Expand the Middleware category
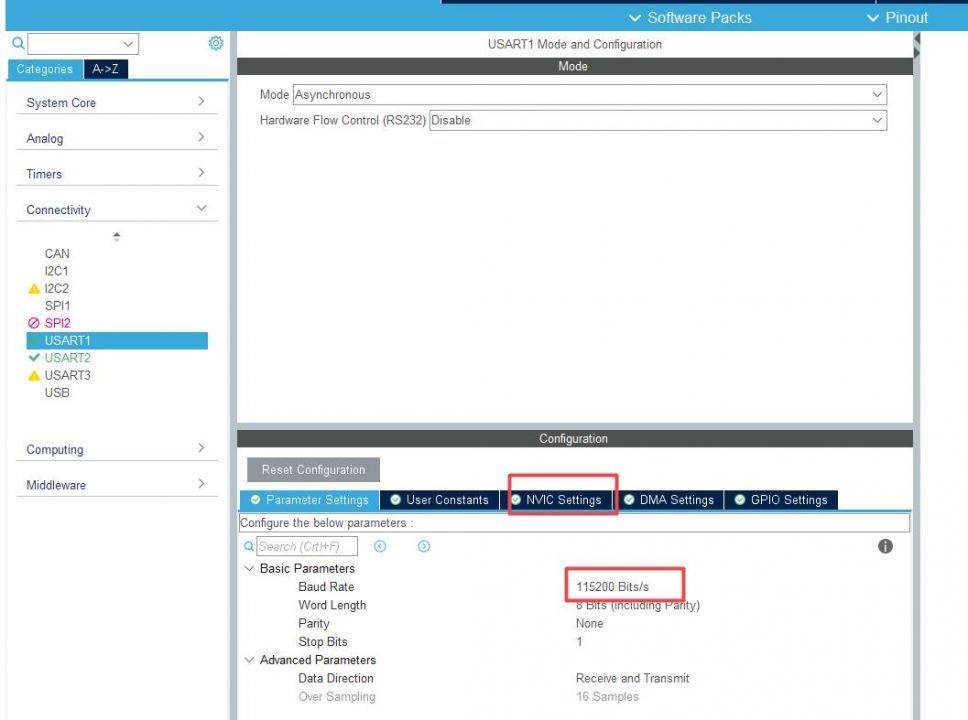968x720 pixels. (117, 485)
